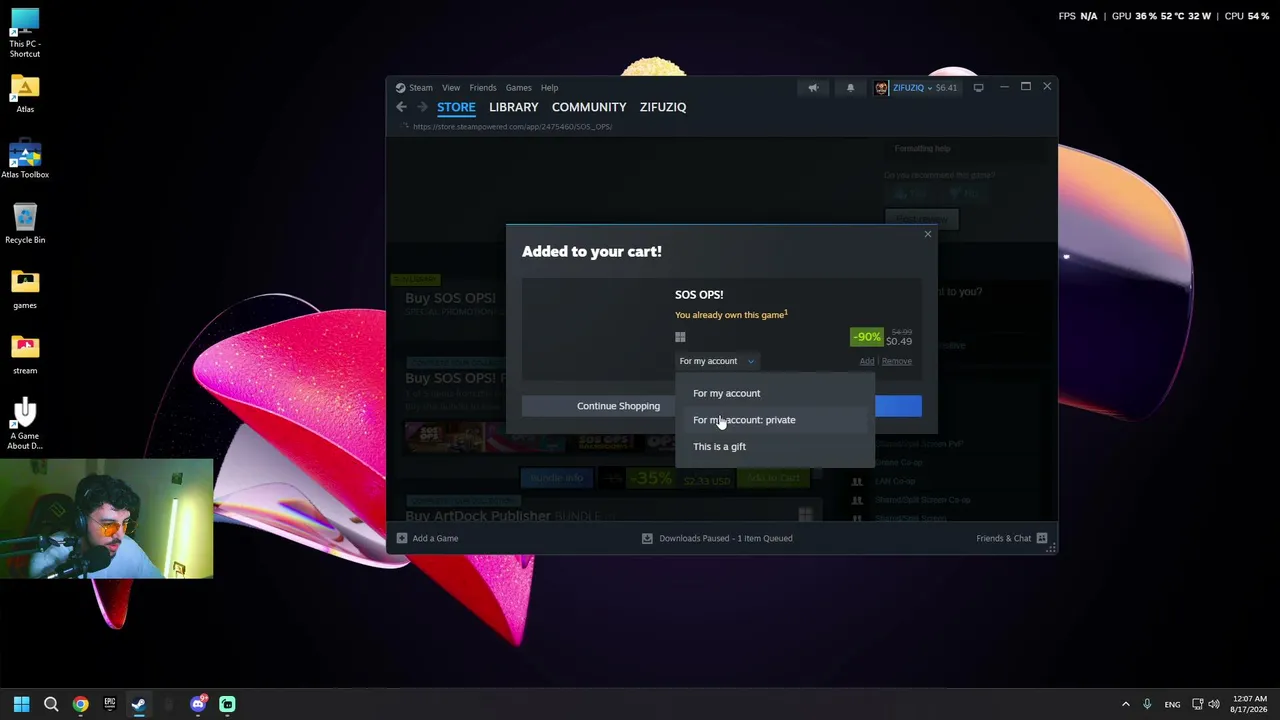Switch to the LIBRARY tab

click(514, 107)
